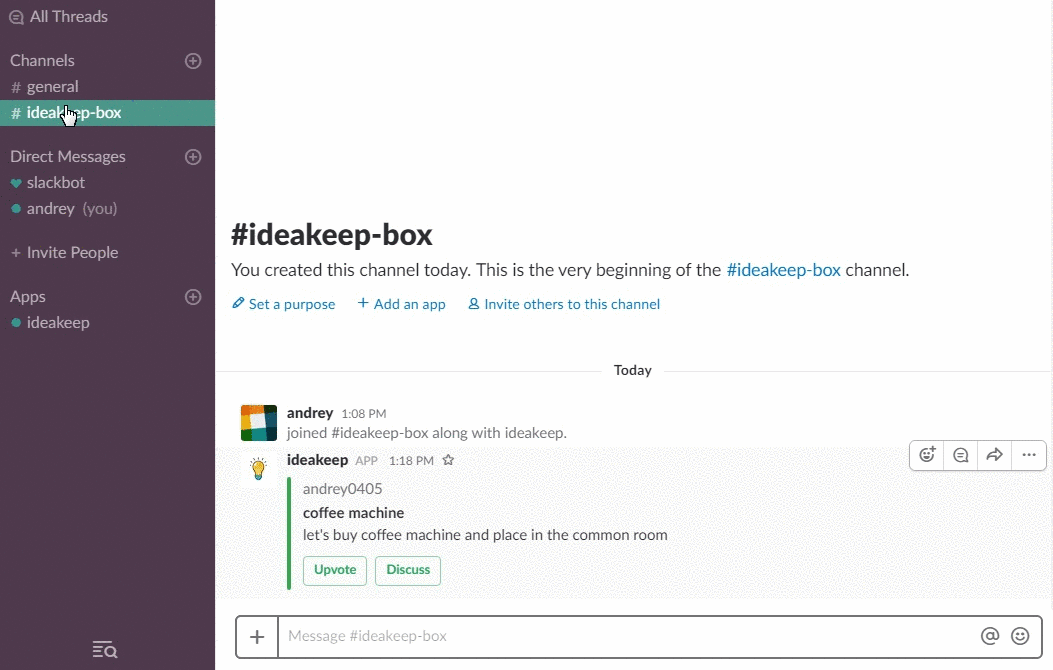Insert a mention with the @ icon

coord(990,636)
